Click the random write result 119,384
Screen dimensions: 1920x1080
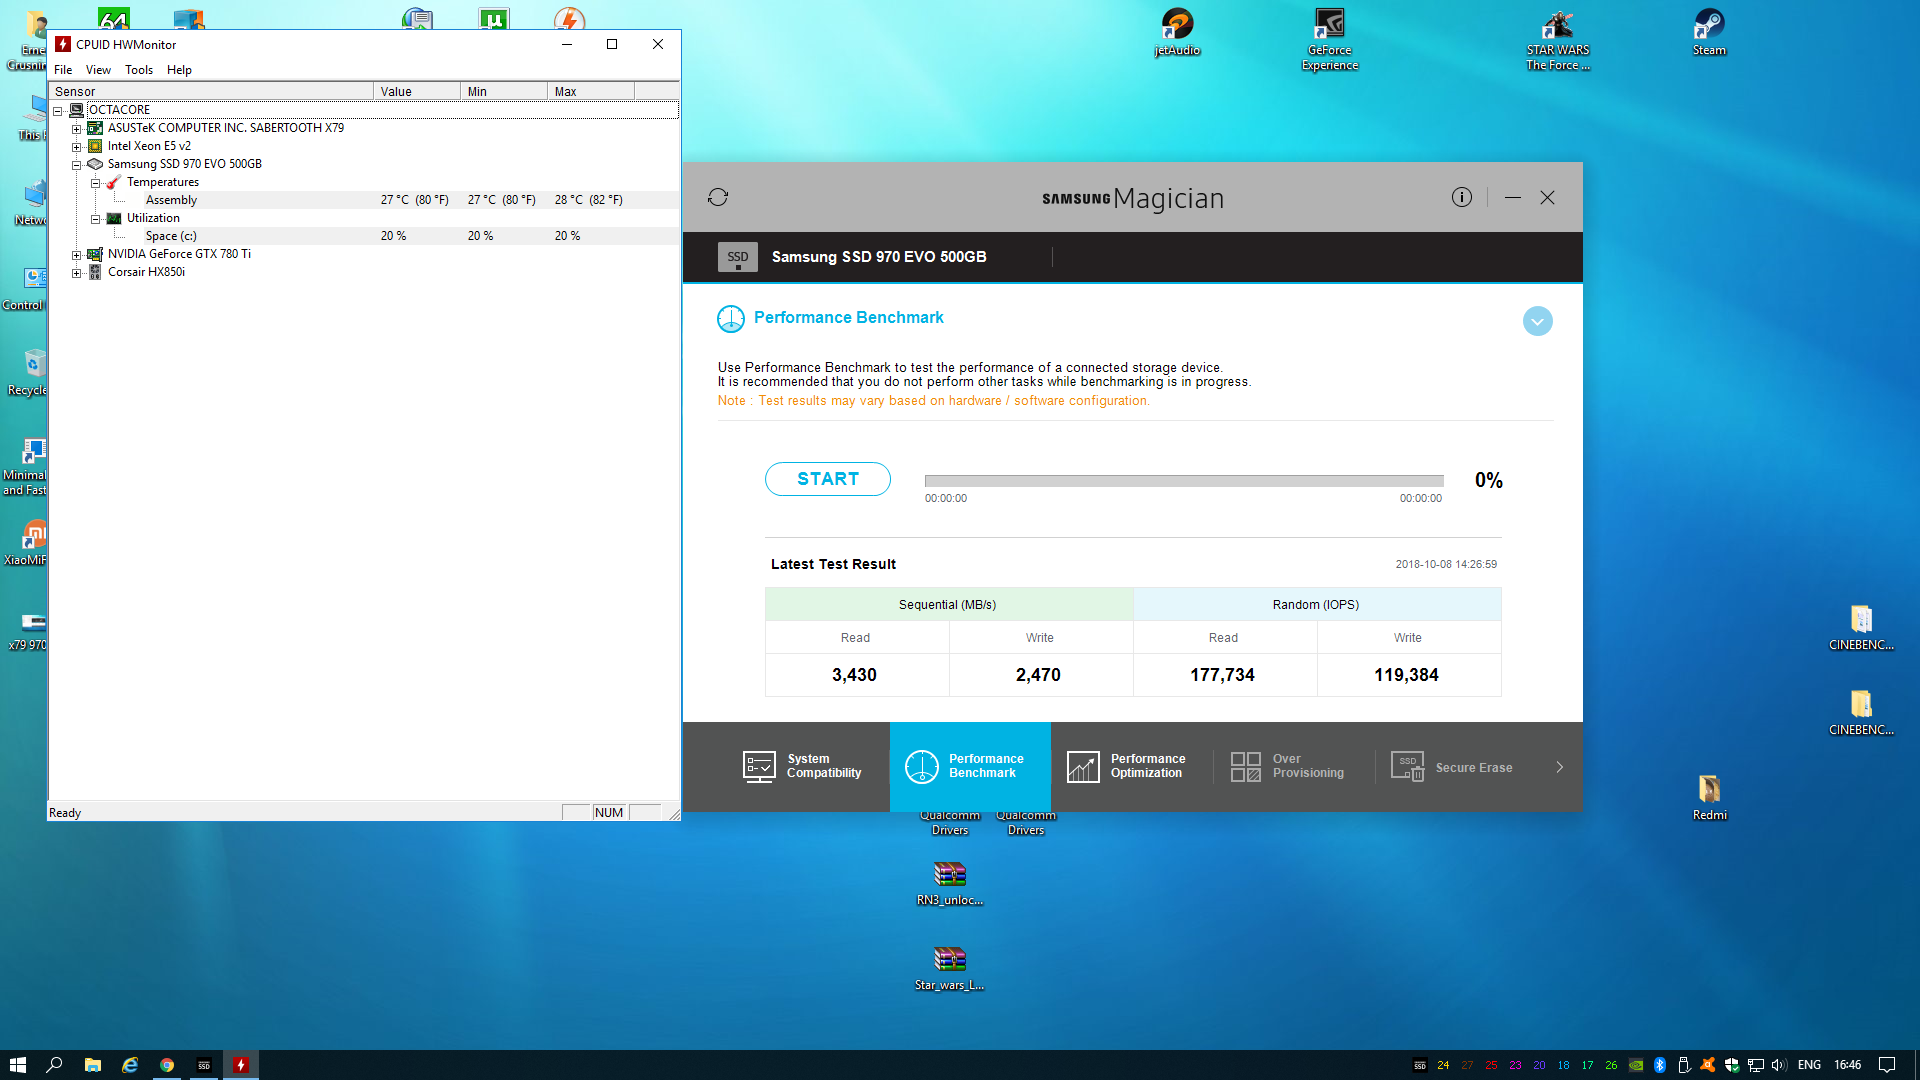[1406, 675]
